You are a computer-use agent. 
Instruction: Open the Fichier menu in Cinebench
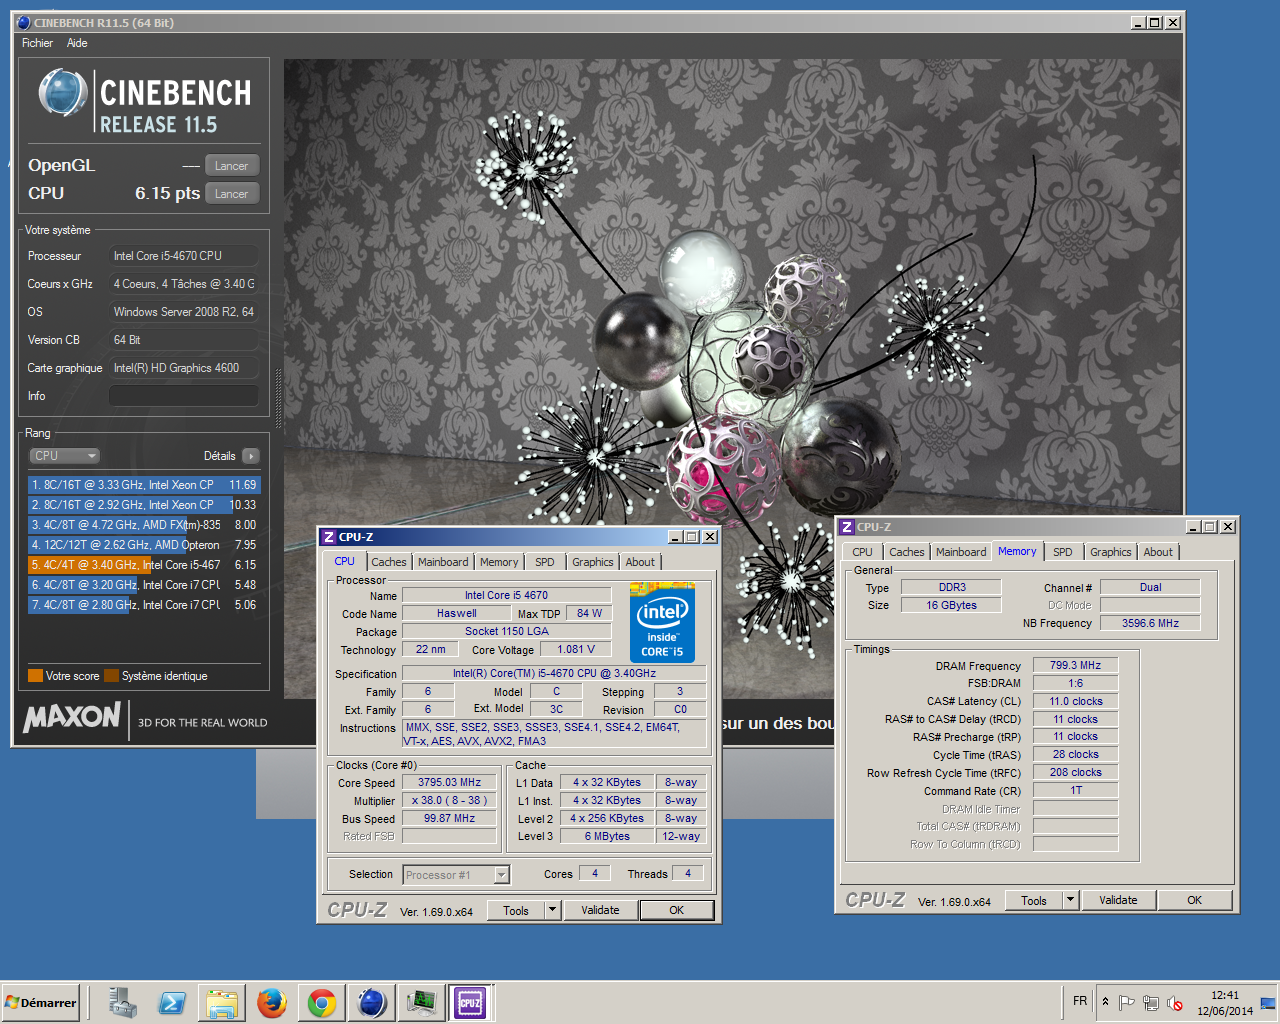click(37, 43)
